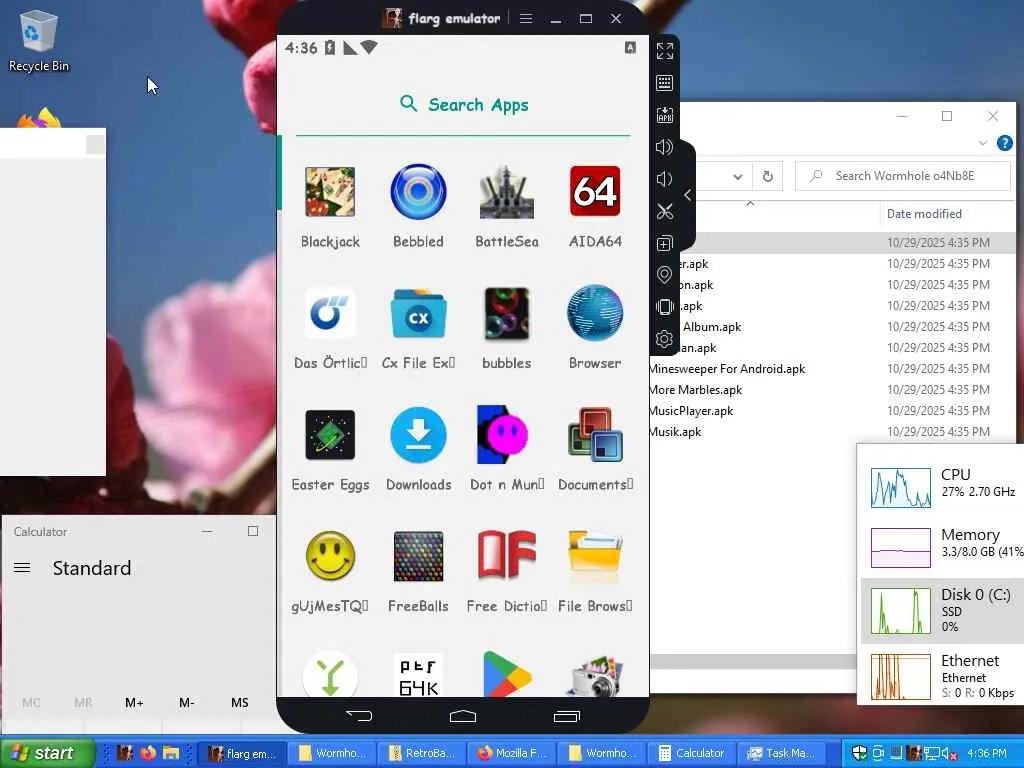Click the start button
Screen dimensions: 1024x768
tap(47, 753)
